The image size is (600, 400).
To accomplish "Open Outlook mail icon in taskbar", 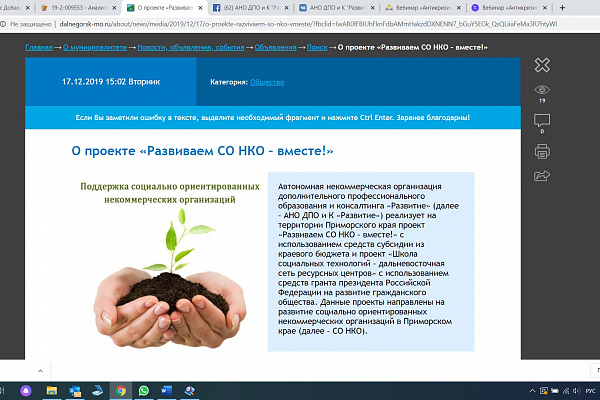I will point(75,391).
